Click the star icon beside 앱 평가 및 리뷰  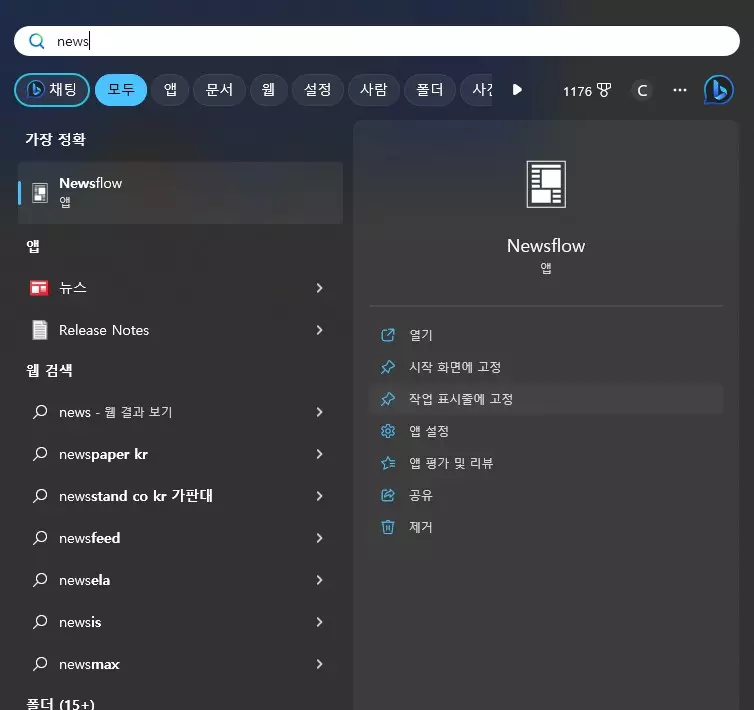click(x=388, y=463)
